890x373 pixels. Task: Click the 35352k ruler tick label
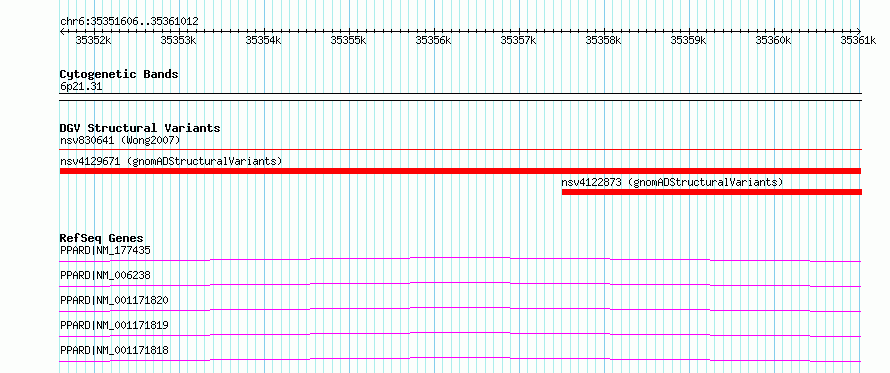coord(93,40)
